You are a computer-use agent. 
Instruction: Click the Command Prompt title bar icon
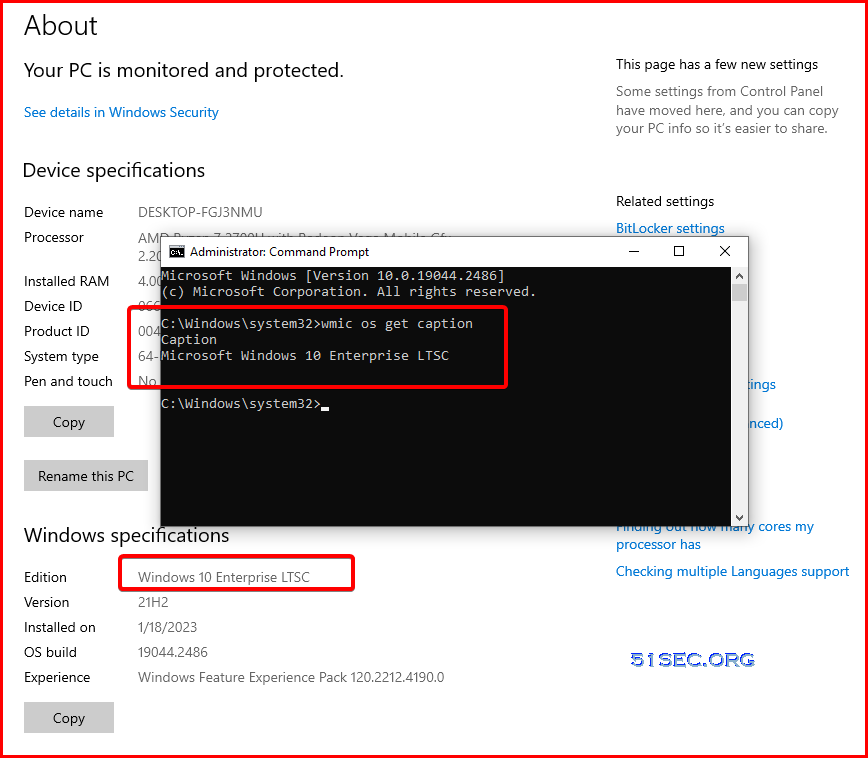coord(177,252)
